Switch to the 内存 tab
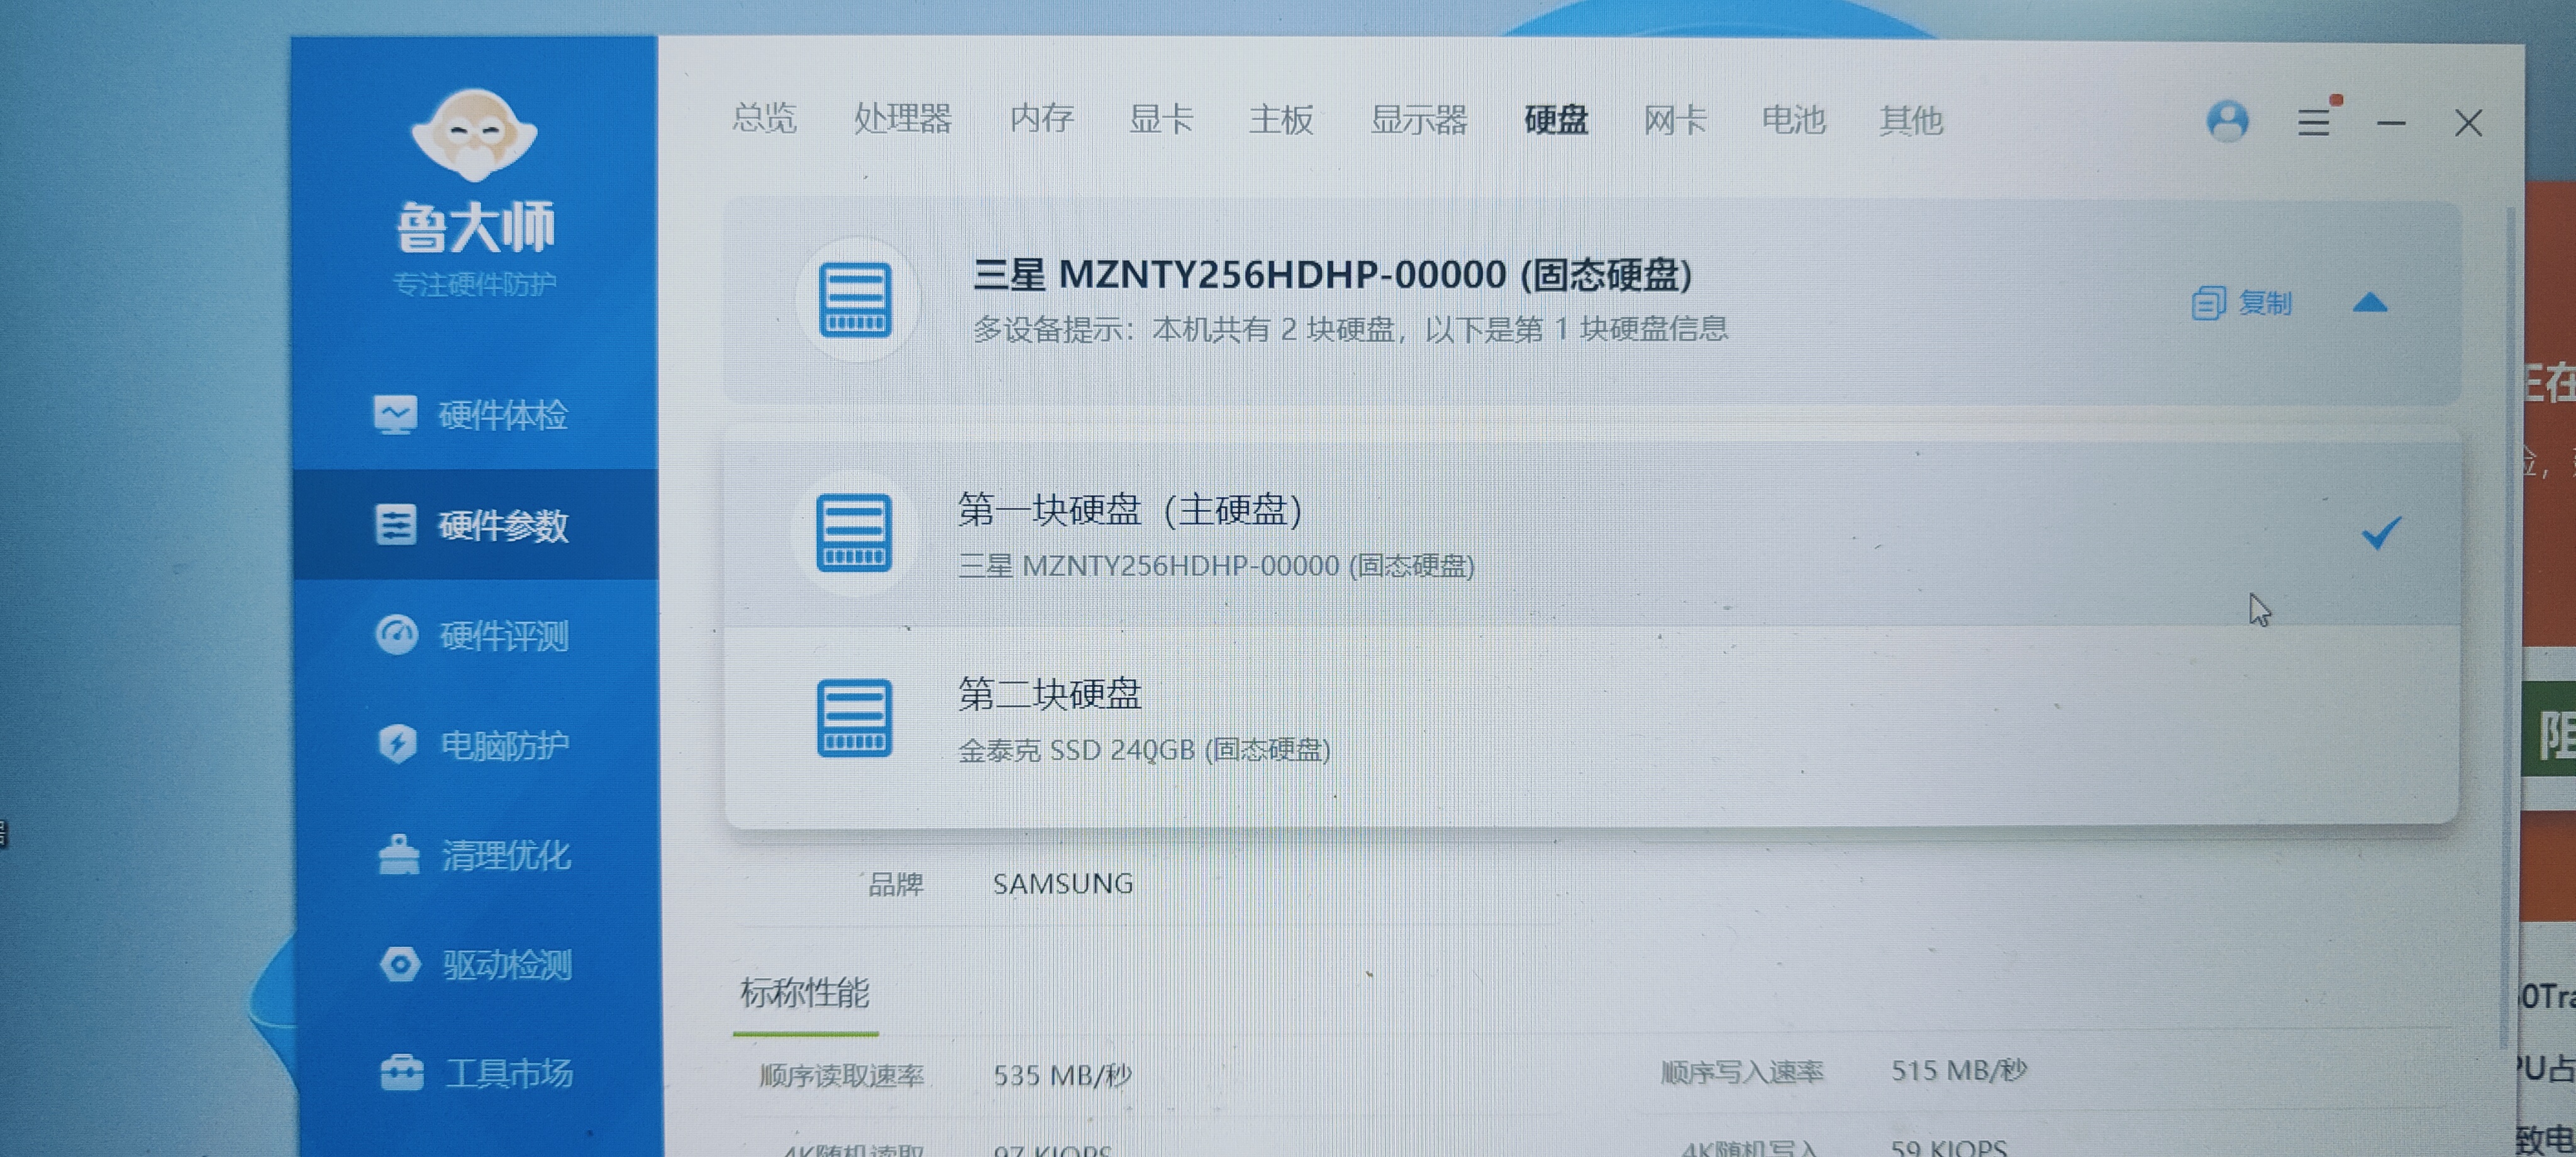The height and width of the screenshot is (1157, 2576). pyautogui.click(x=1041, y=118)
